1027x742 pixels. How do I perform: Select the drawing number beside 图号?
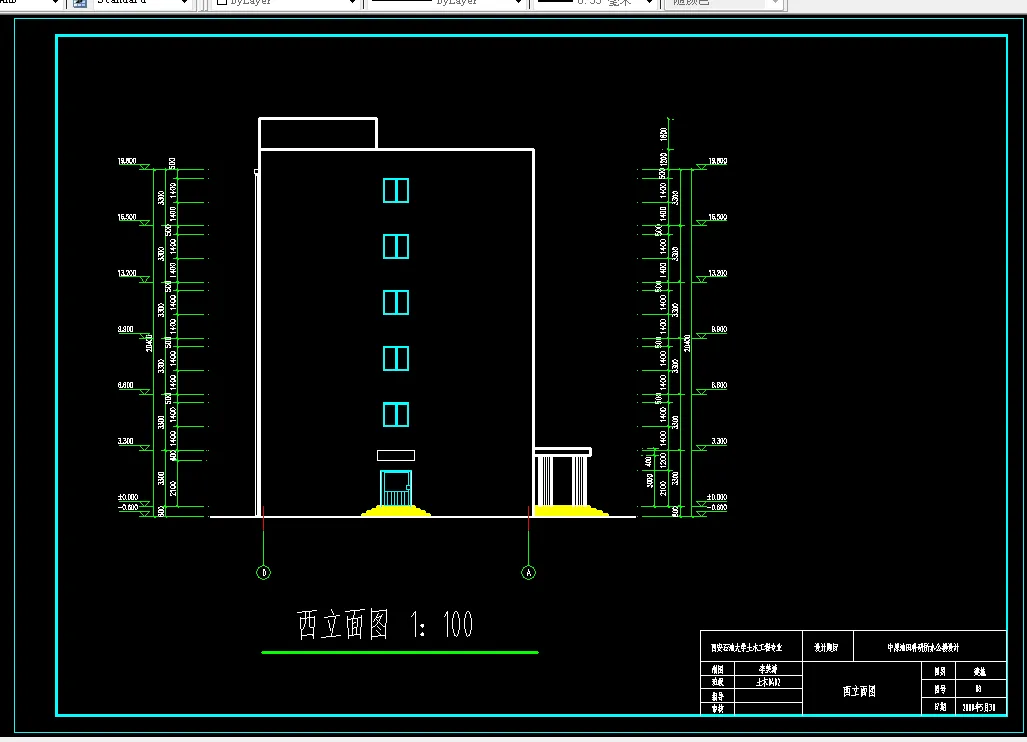(979, 689)
